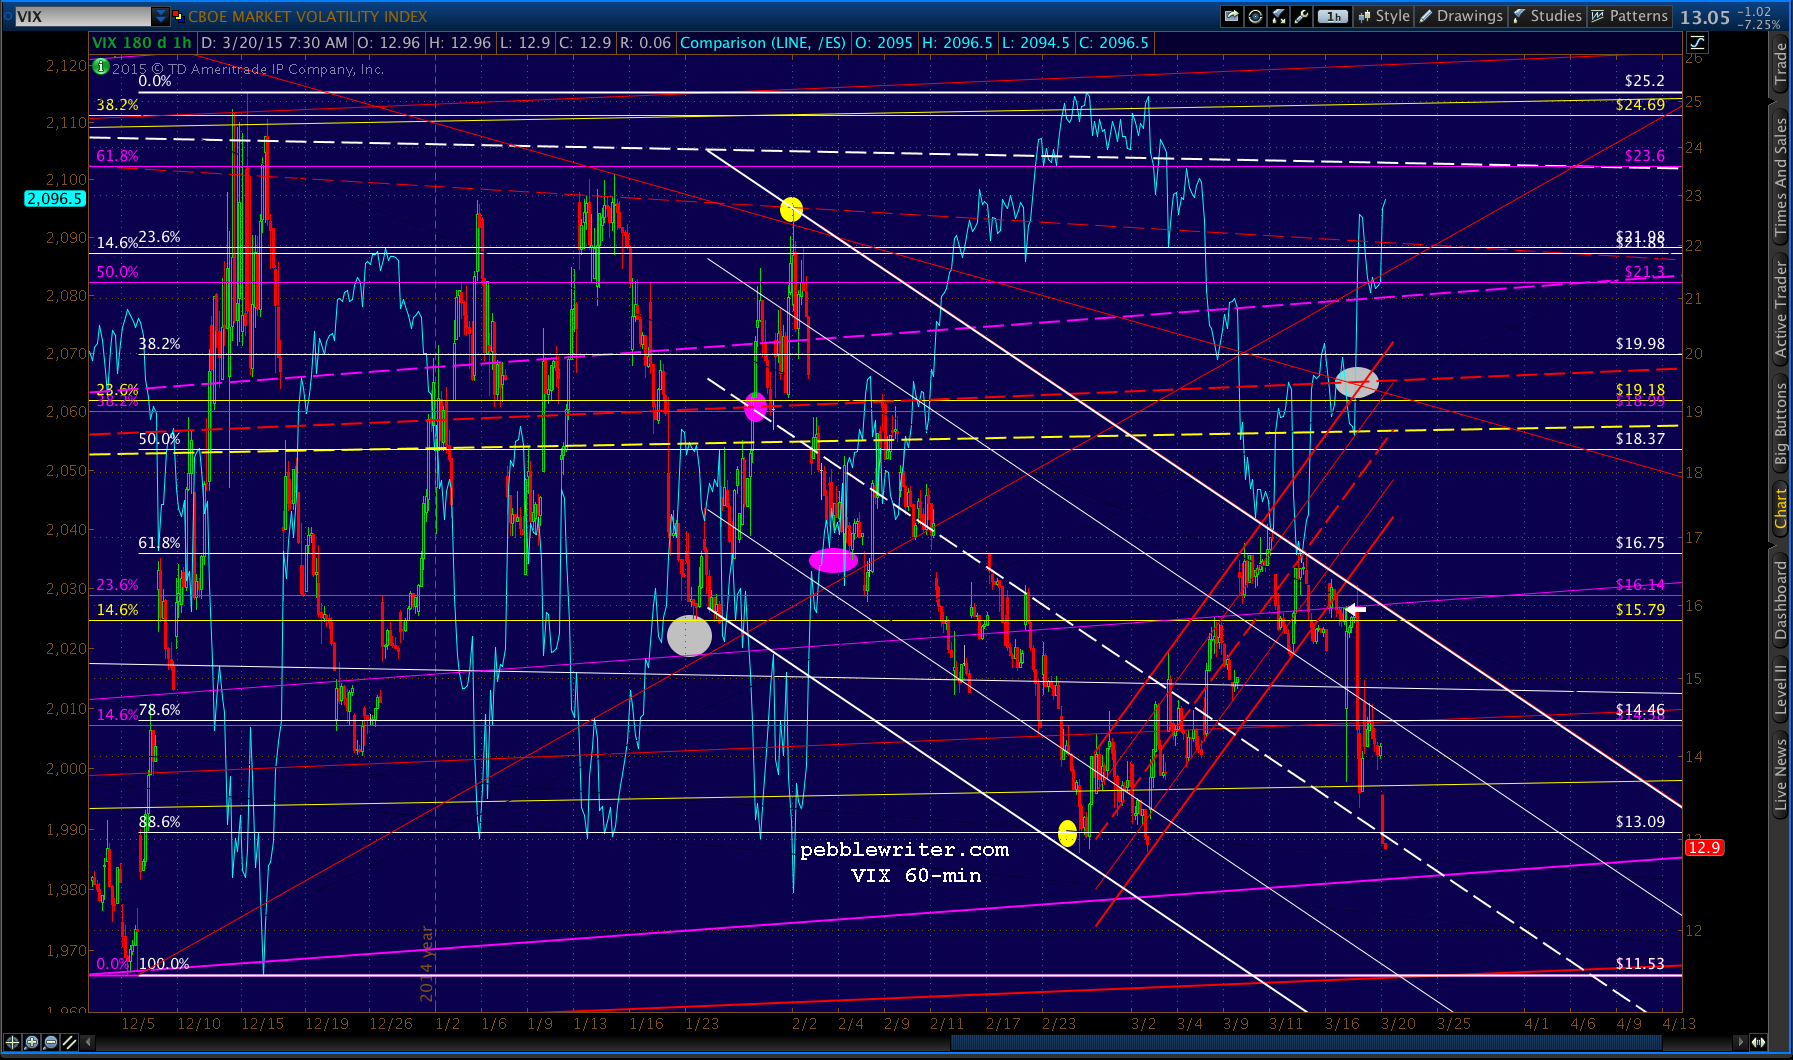Screen dimensions: 1793x1060
Task: Open the Level II side tab
Action: point(1781,689)
